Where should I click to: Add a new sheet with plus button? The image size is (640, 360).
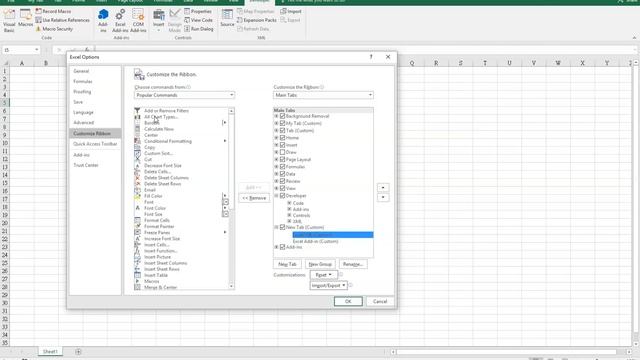(78, 352)
